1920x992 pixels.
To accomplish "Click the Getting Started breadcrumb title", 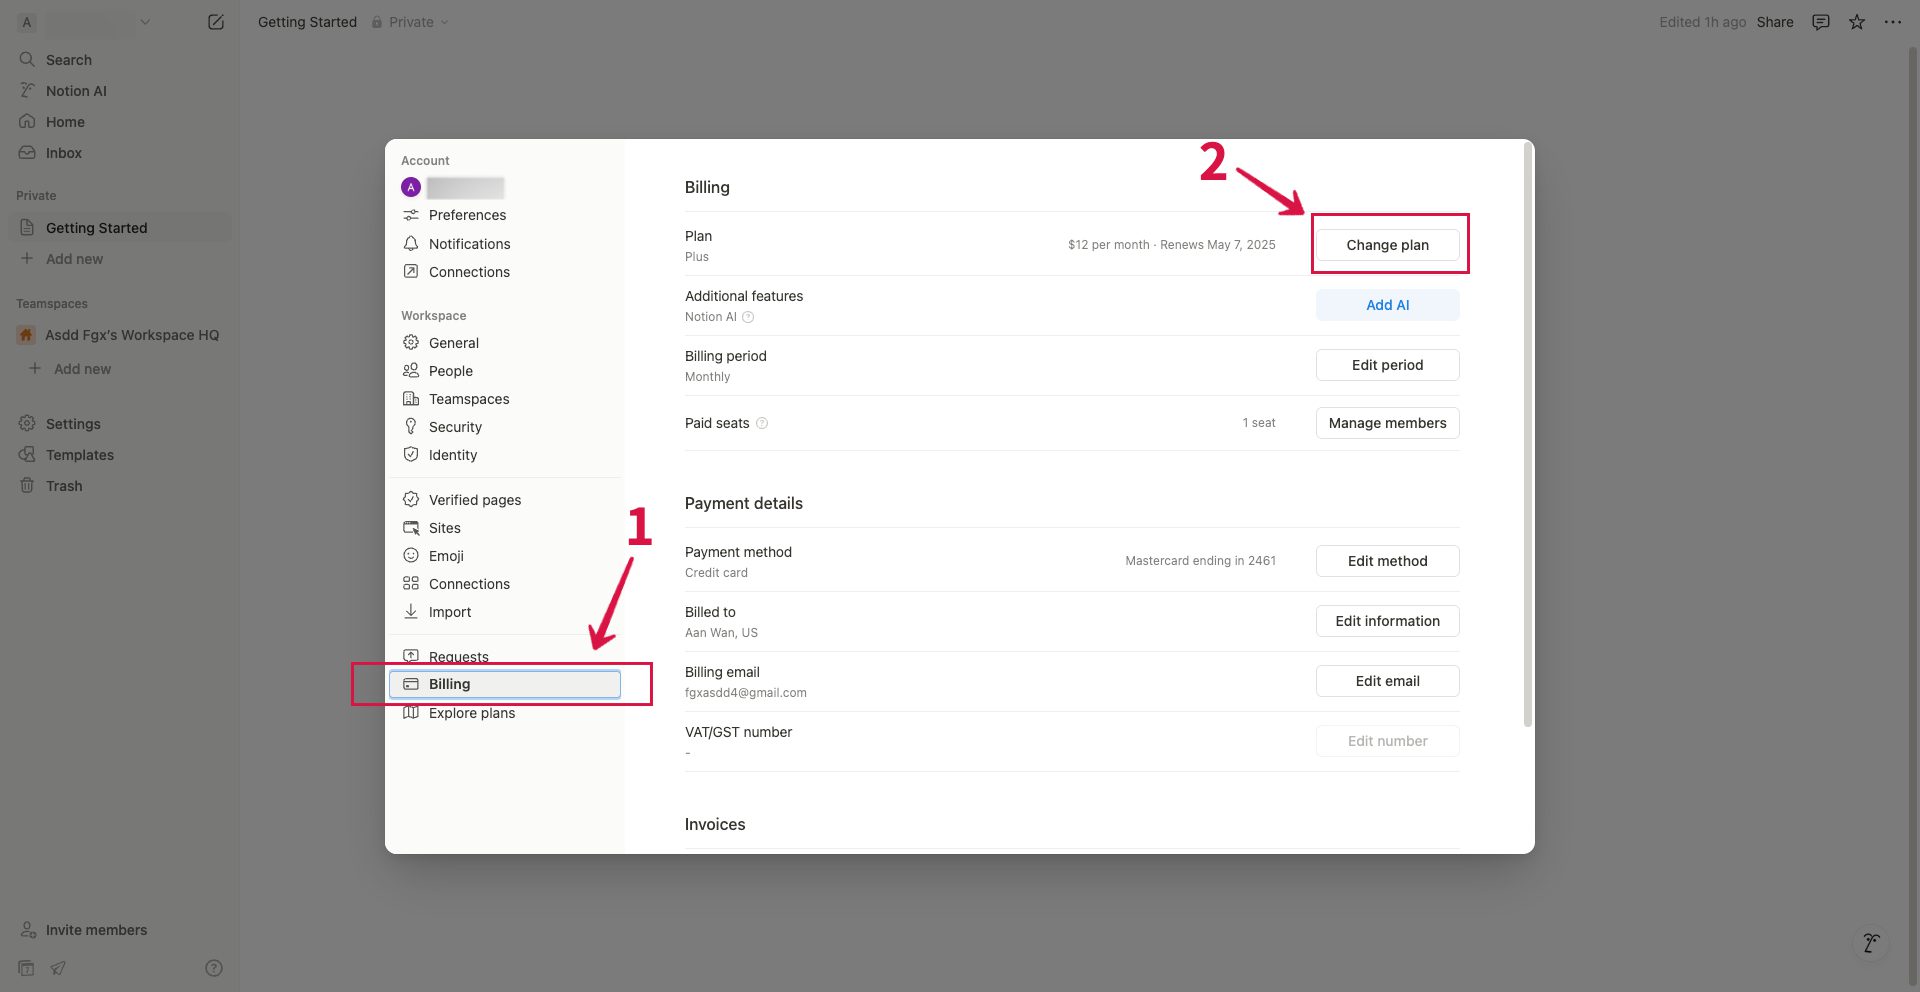I will click(307, 22).
